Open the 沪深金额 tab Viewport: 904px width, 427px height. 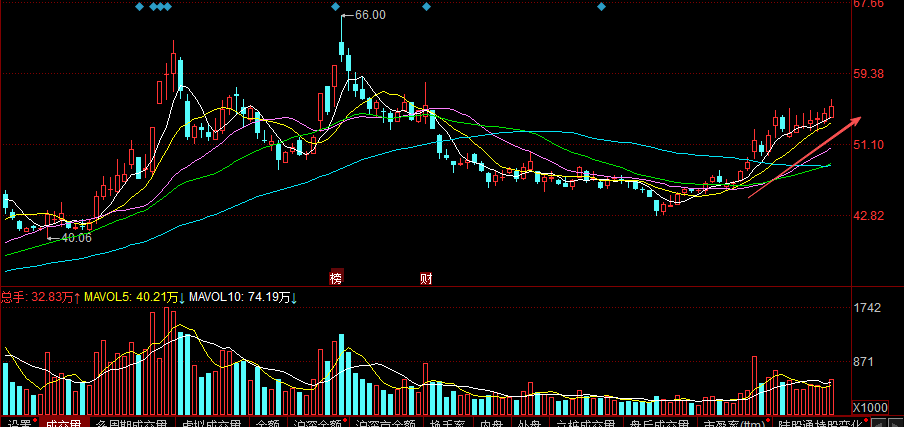point(318,423)
